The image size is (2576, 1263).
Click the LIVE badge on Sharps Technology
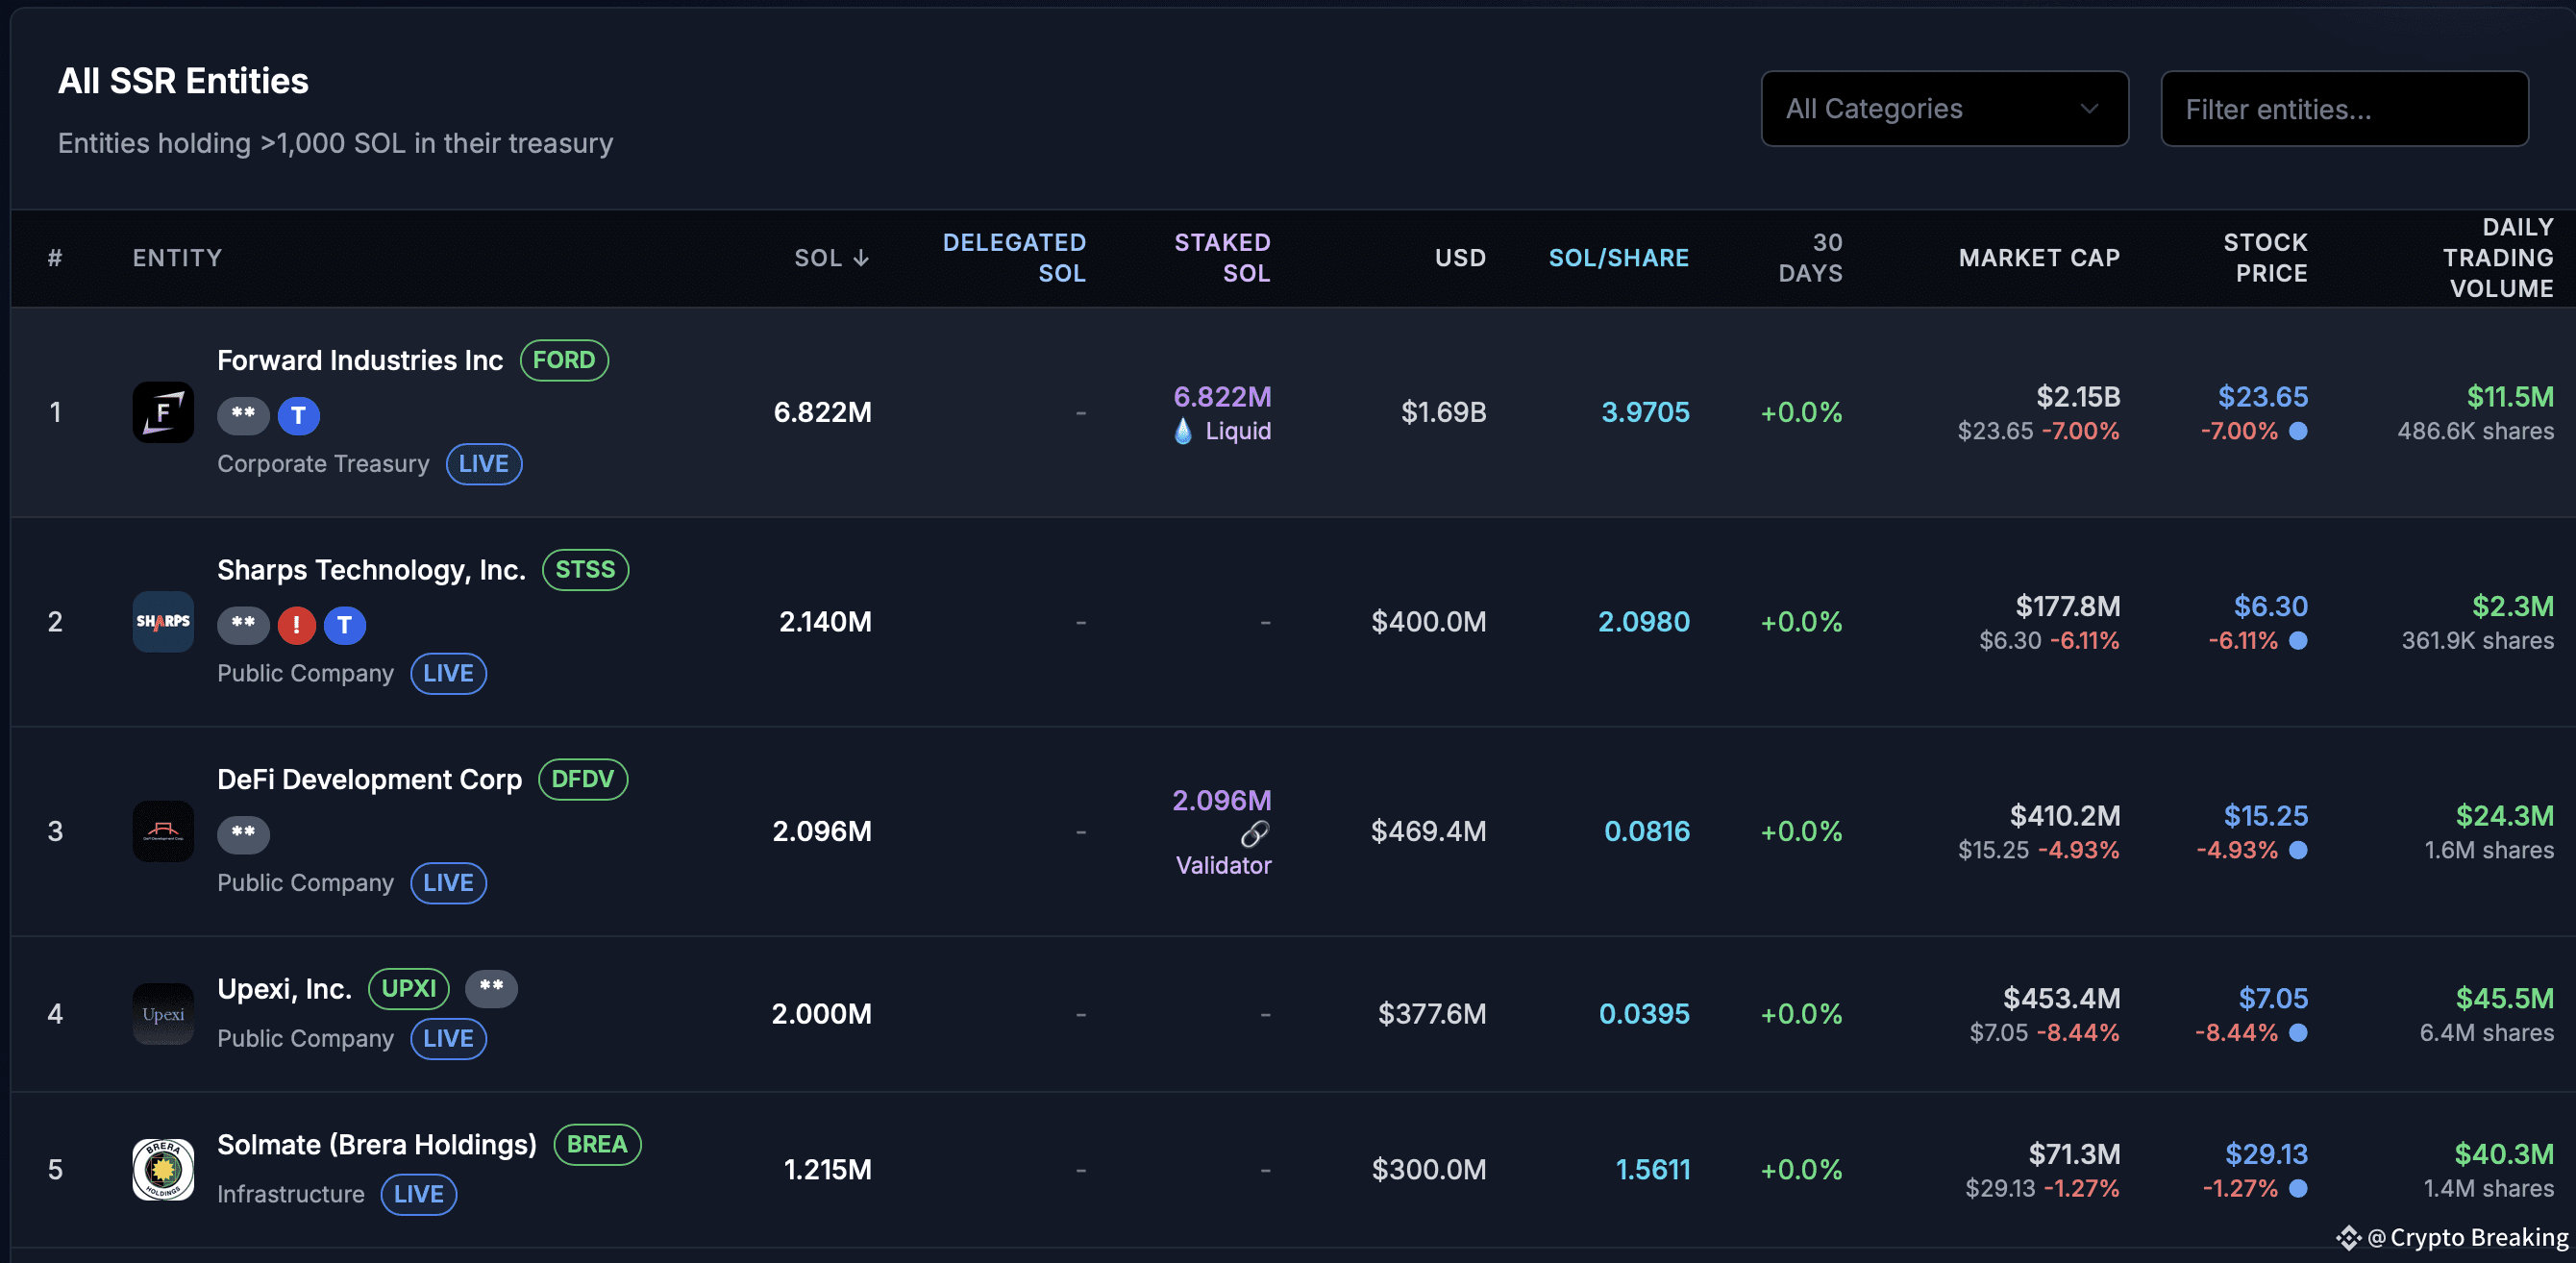[448, 673]
